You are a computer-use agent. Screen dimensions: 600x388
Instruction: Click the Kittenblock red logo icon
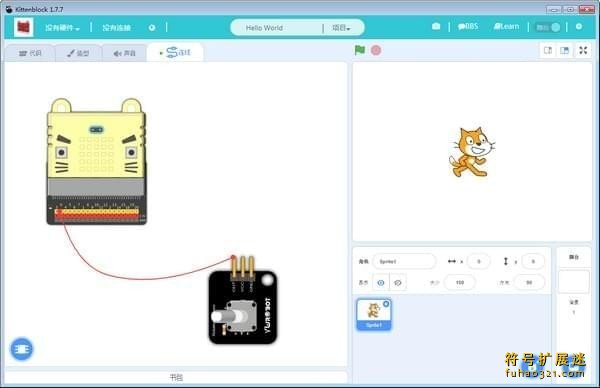24,27
